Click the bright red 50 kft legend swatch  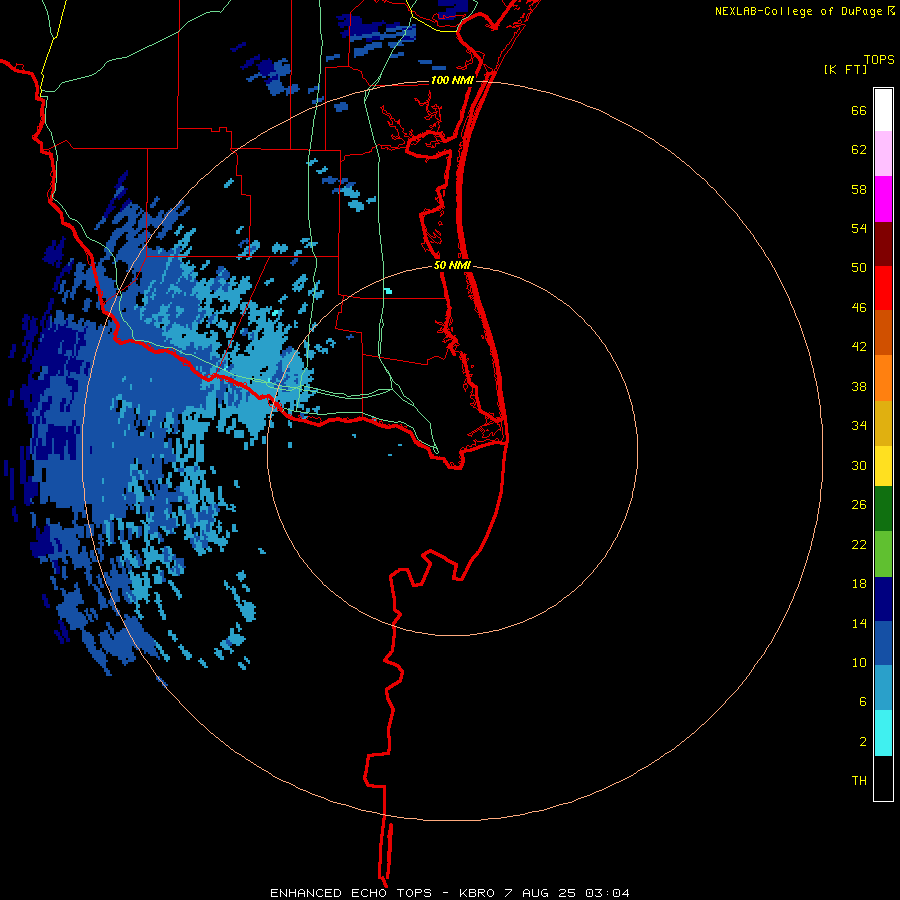pos(883,288)
